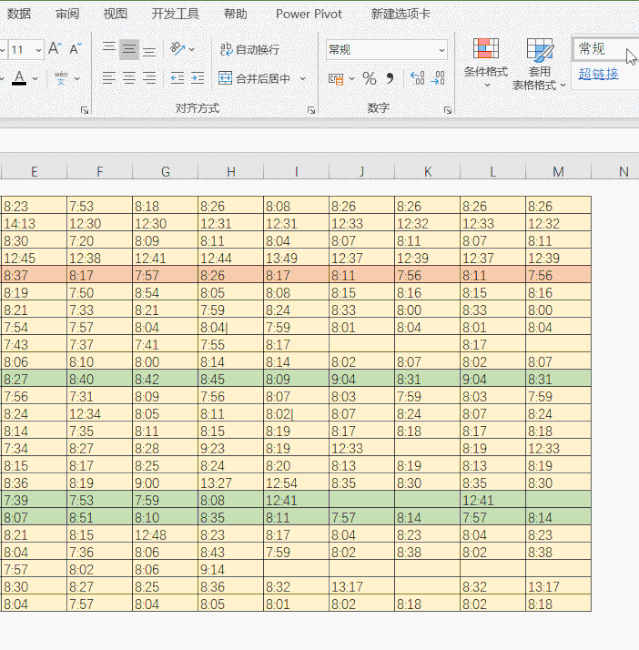Open the text orientation dropdown arrow
This screenshot has width=639, height=650.
click(x=192, y=49)
